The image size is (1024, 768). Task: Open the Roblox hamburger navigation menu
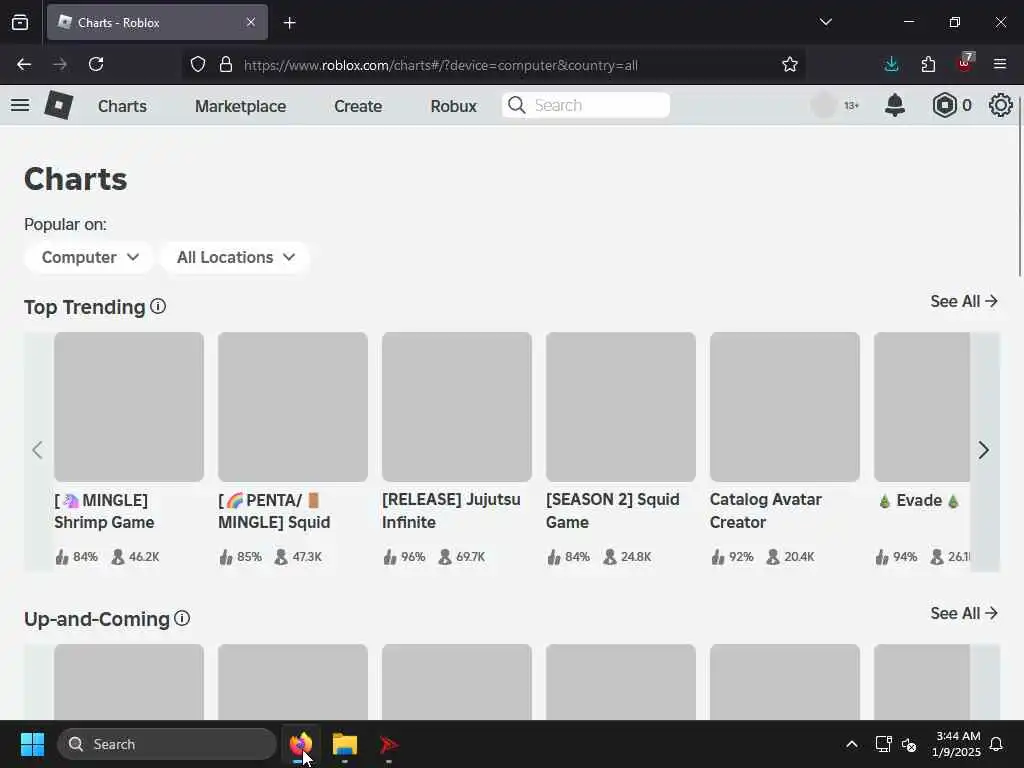click(20, 105)
